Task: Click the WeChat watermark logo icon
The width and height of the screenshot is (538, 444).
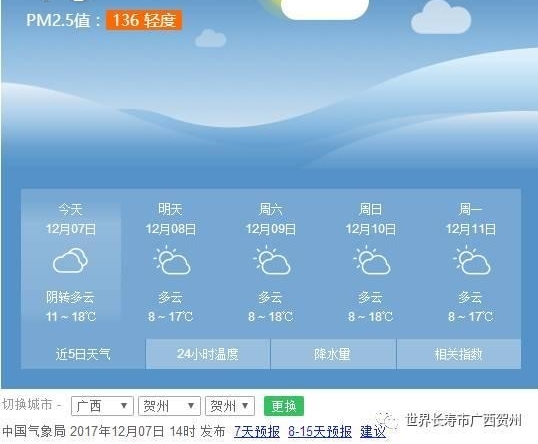Action: [x=387, y=421]
